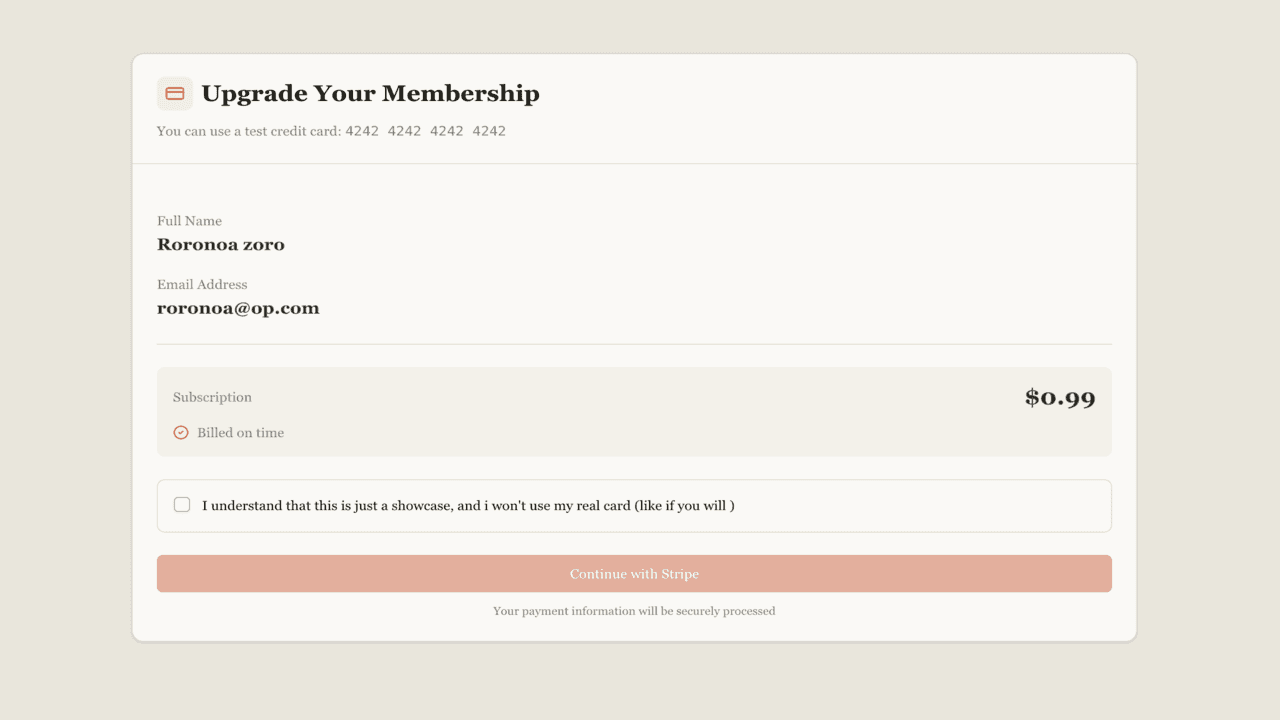Image resolution: width=1280 pixels, height=720 pixels.
Task: Click the 'I understand that this is just a showcase' label
Action: 467,506
